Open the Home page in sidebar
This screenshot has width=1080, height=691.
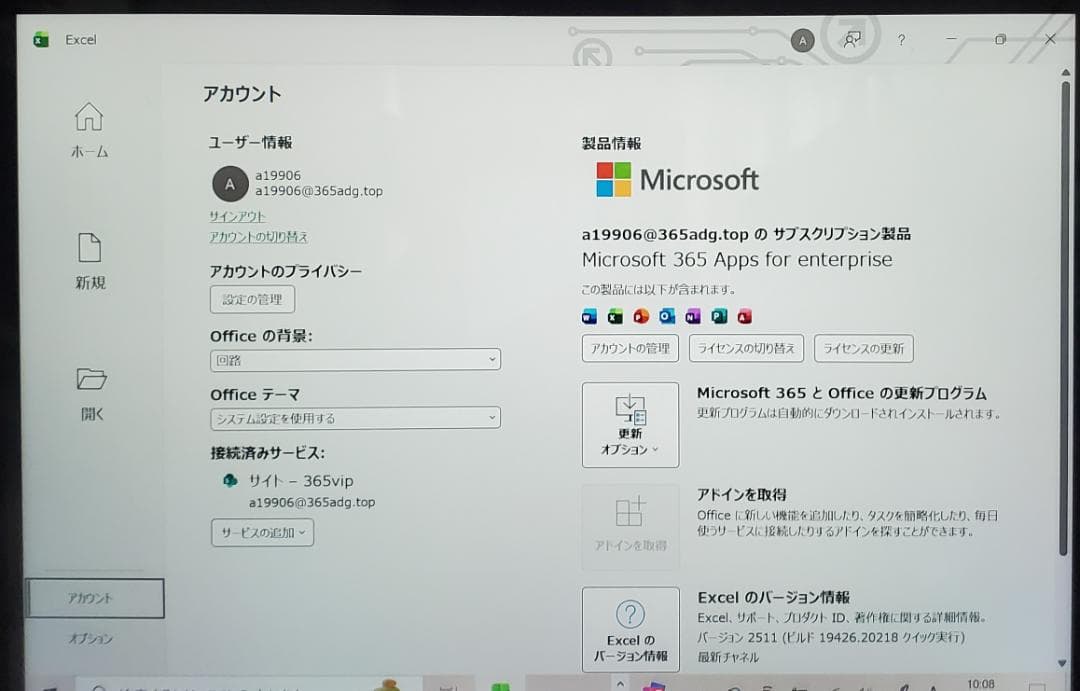pos(90,130)
